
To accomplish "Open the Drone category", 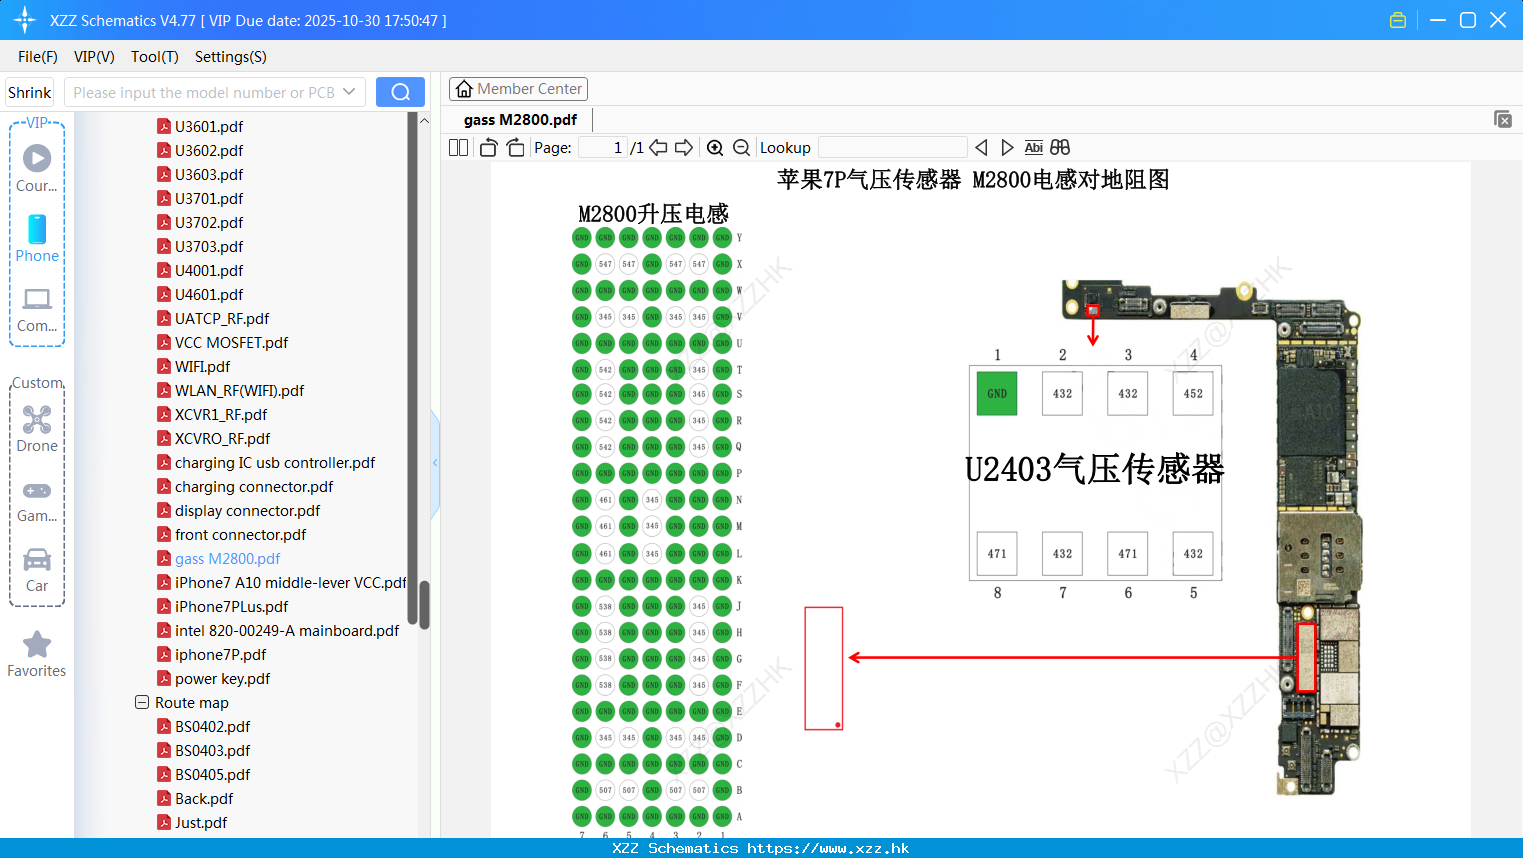I will pyautogui.click(x=37, y=429).
